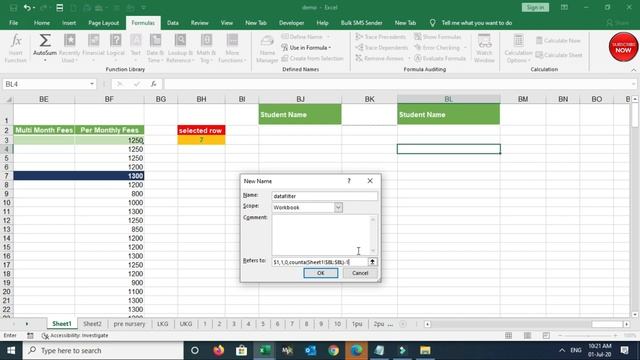Open Firefox from the taskbar

(x=218, y=351)
